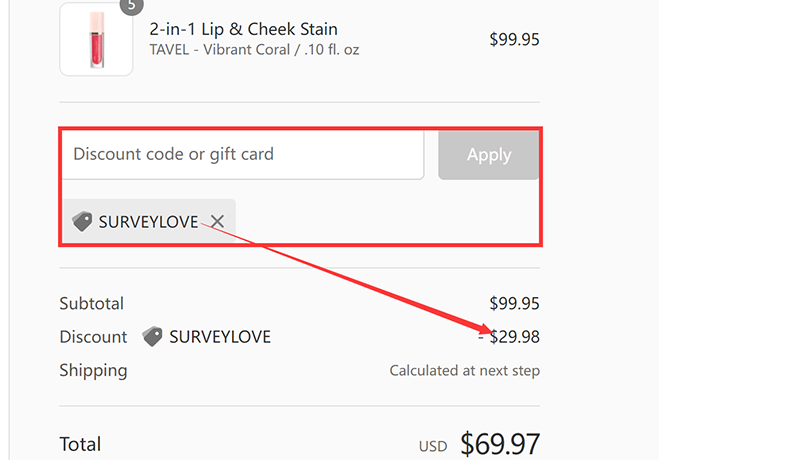Click the tag icon in the SURVEYLOVE chip
Screen dimensions: 800x460
(82, 222)
